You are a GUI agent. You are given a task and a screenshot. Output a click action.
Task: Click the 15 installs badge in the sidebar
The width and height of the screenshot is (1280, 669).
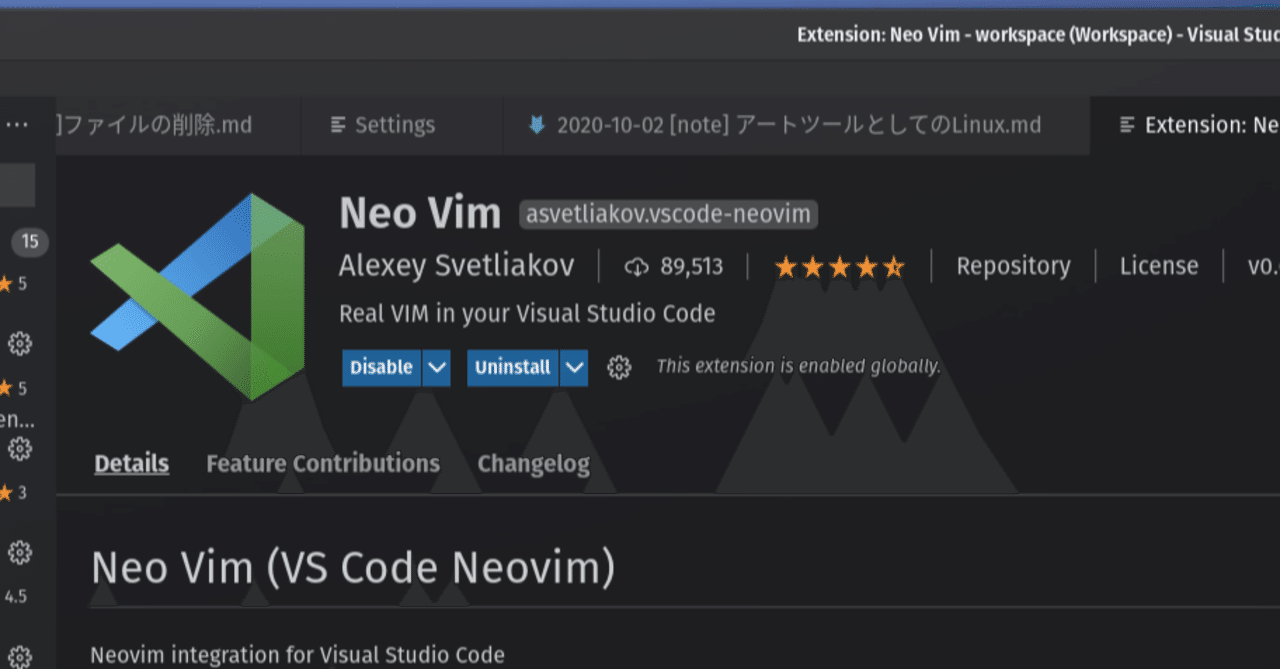pyautogui.click(x=30, y=242)
